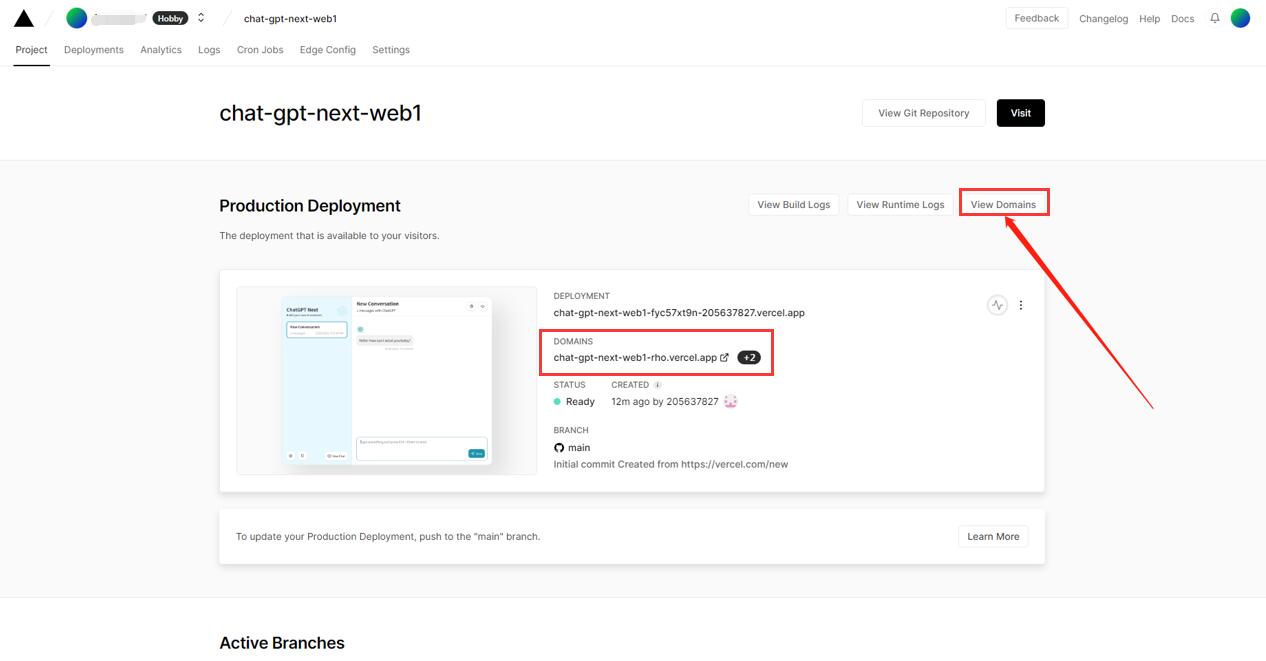Switch to the Cron Jobs tab

tap(260, 50)
